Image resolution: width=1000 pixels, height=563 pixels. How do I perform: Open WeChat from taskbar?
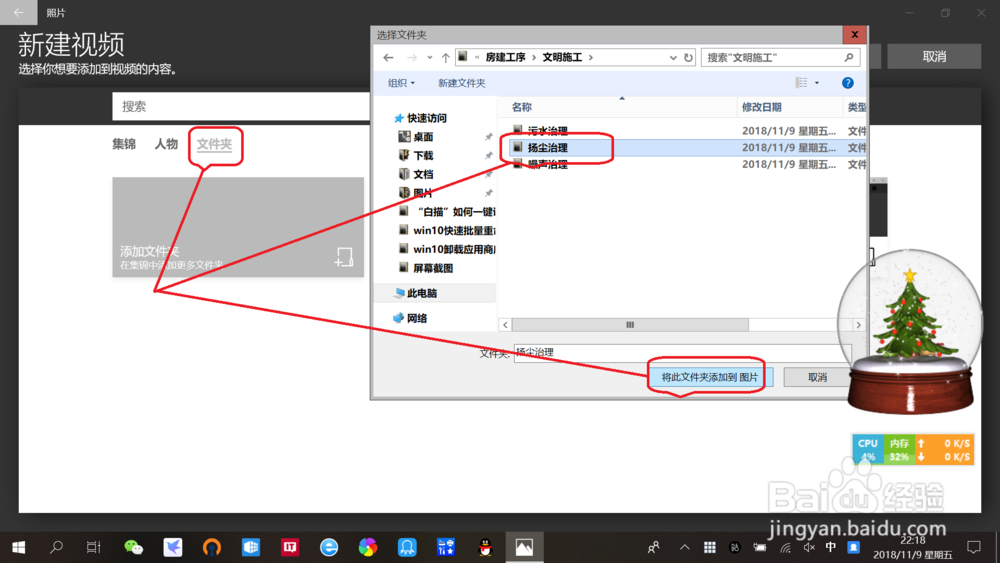[x=133, y=547]
